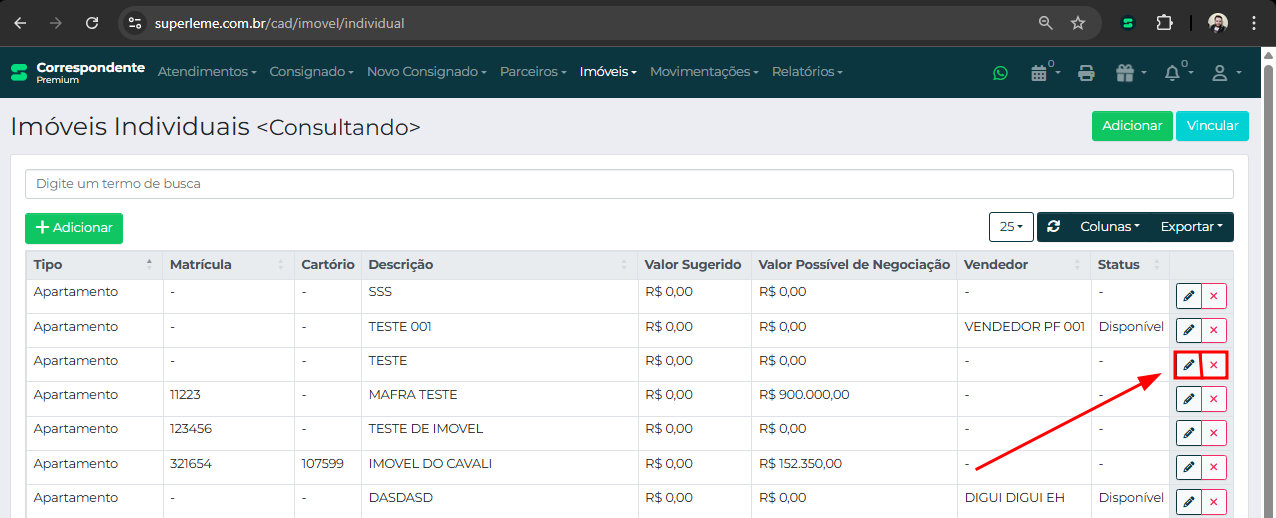Delete the DASDASD property
1276x518 pixels.
pyautogui.click(x=1214, y=502)
